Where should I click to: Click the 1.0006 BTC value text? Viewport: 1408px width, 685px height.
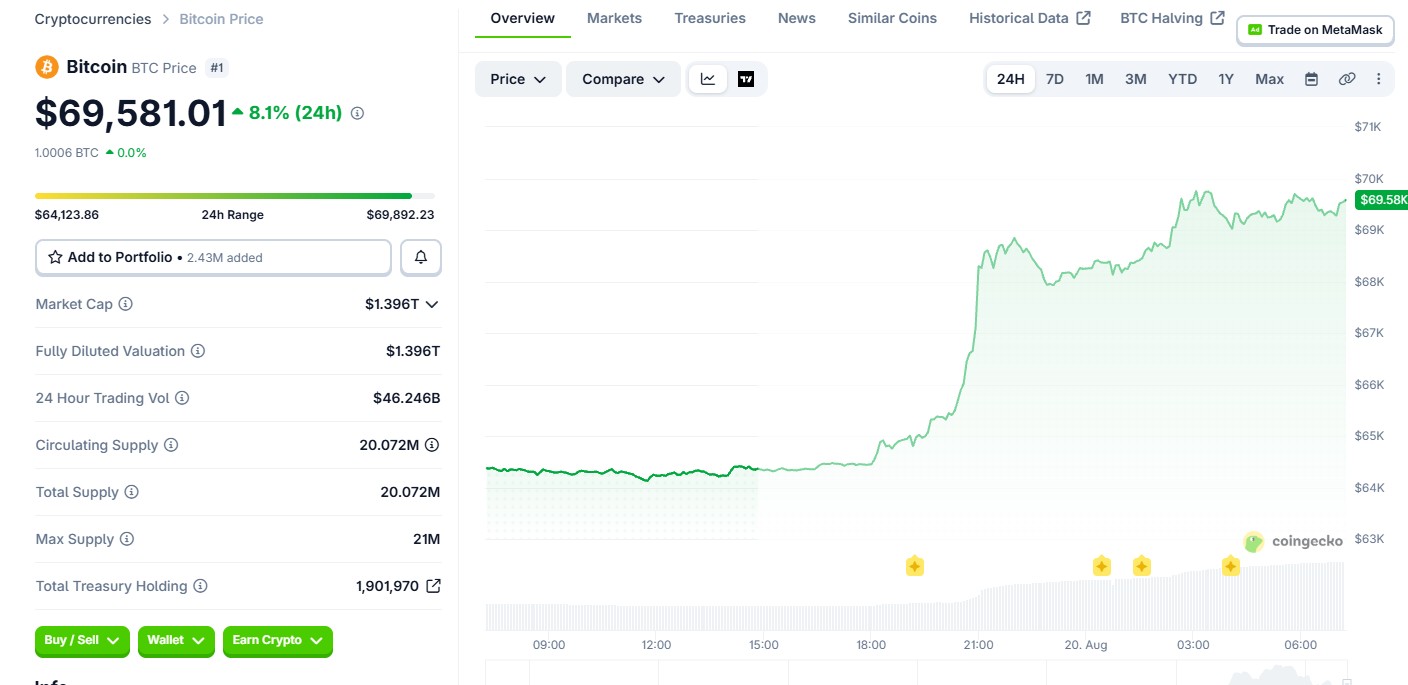point(67,153)
